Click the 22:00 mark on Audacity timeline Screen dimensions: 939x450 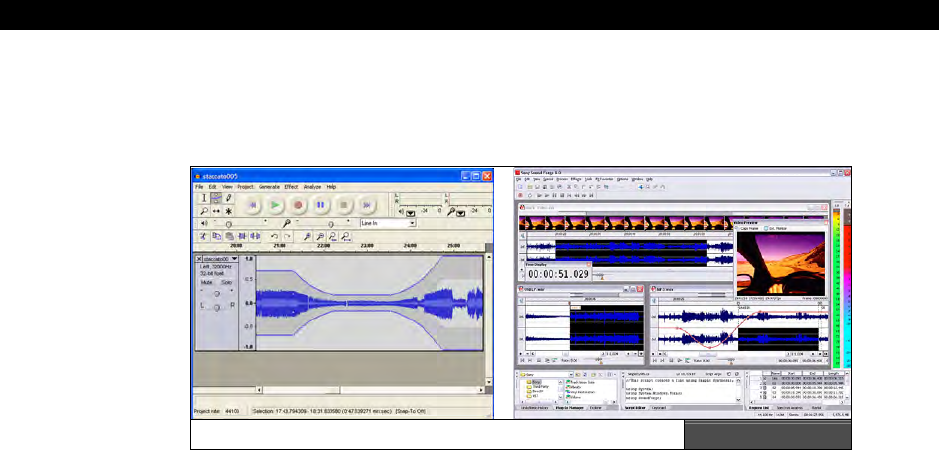click(x=323, y=246)
